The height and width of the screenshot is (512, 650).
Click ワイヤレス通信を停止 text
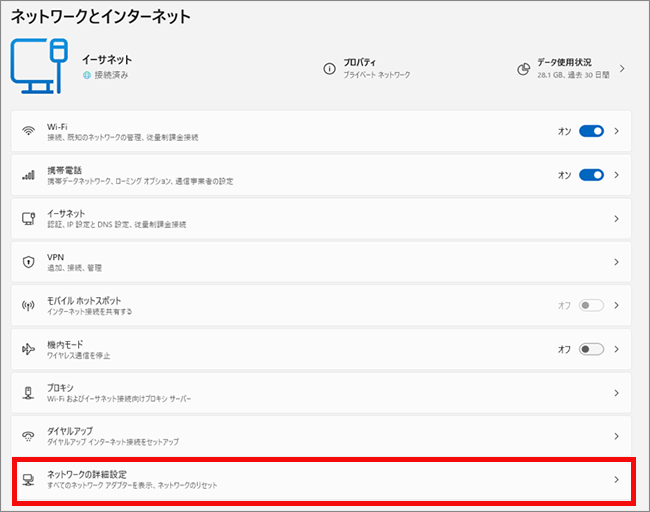pos(78,355)
